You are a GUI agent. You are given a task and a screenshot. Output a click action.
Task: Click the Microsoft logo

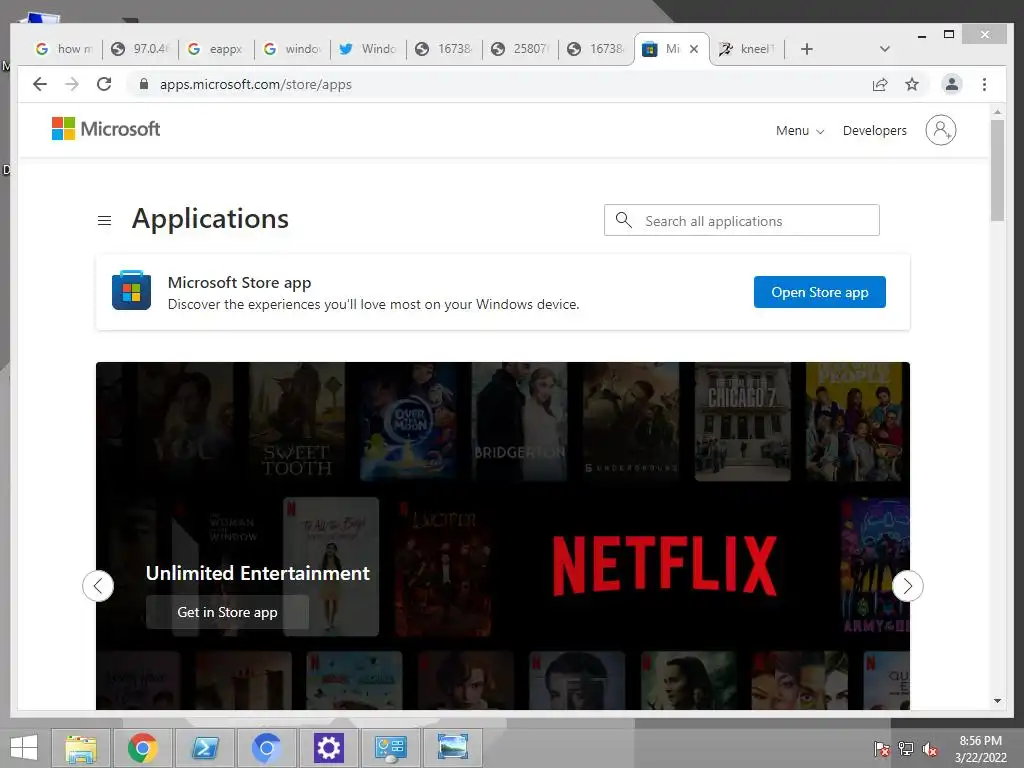tap(106, 129)
